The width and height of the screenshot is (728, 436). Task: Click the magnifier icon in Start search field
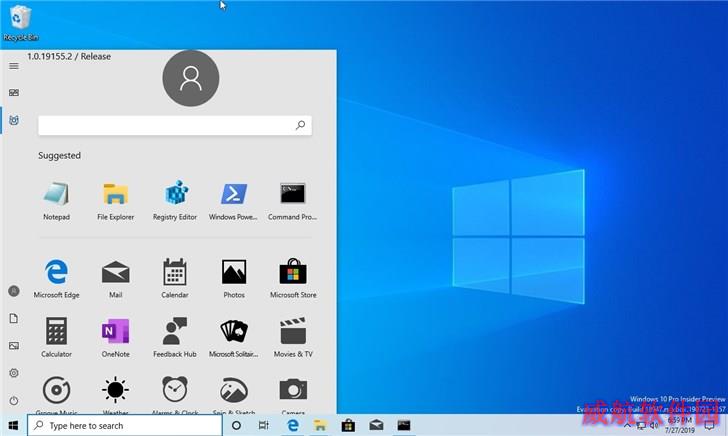coord(300,125)
